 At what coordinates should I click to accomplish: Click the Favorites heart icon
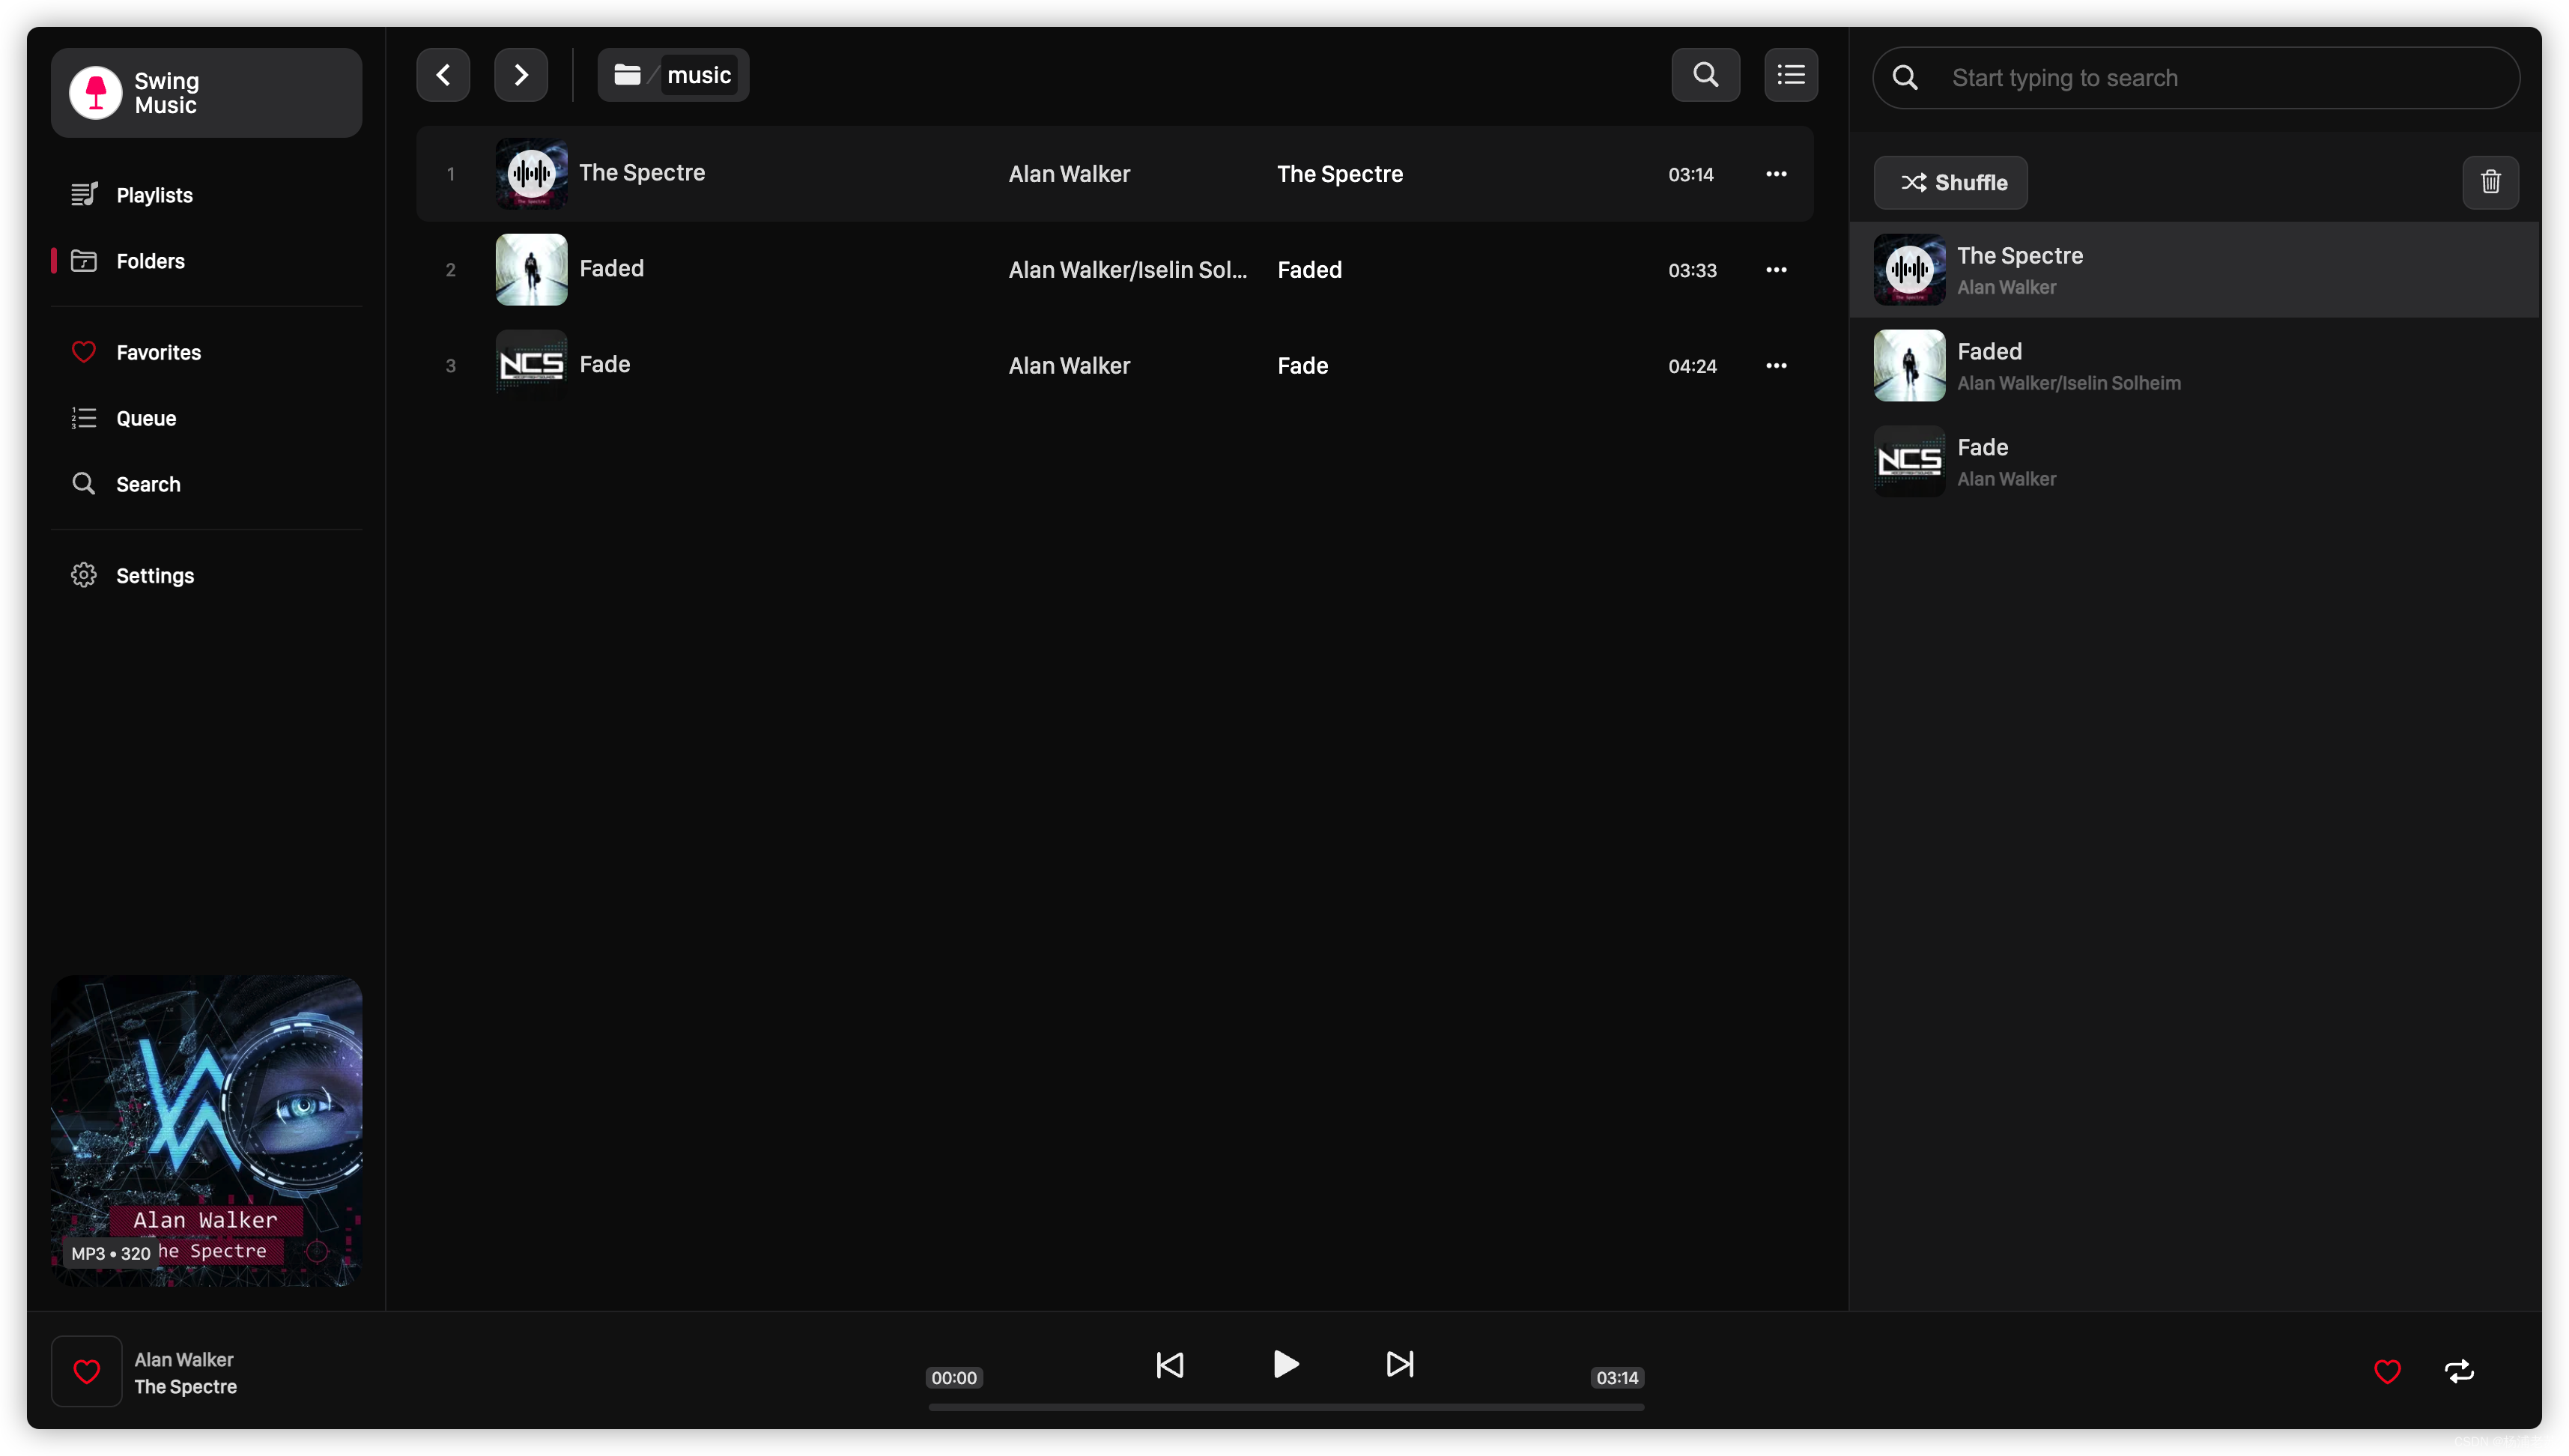83,351
